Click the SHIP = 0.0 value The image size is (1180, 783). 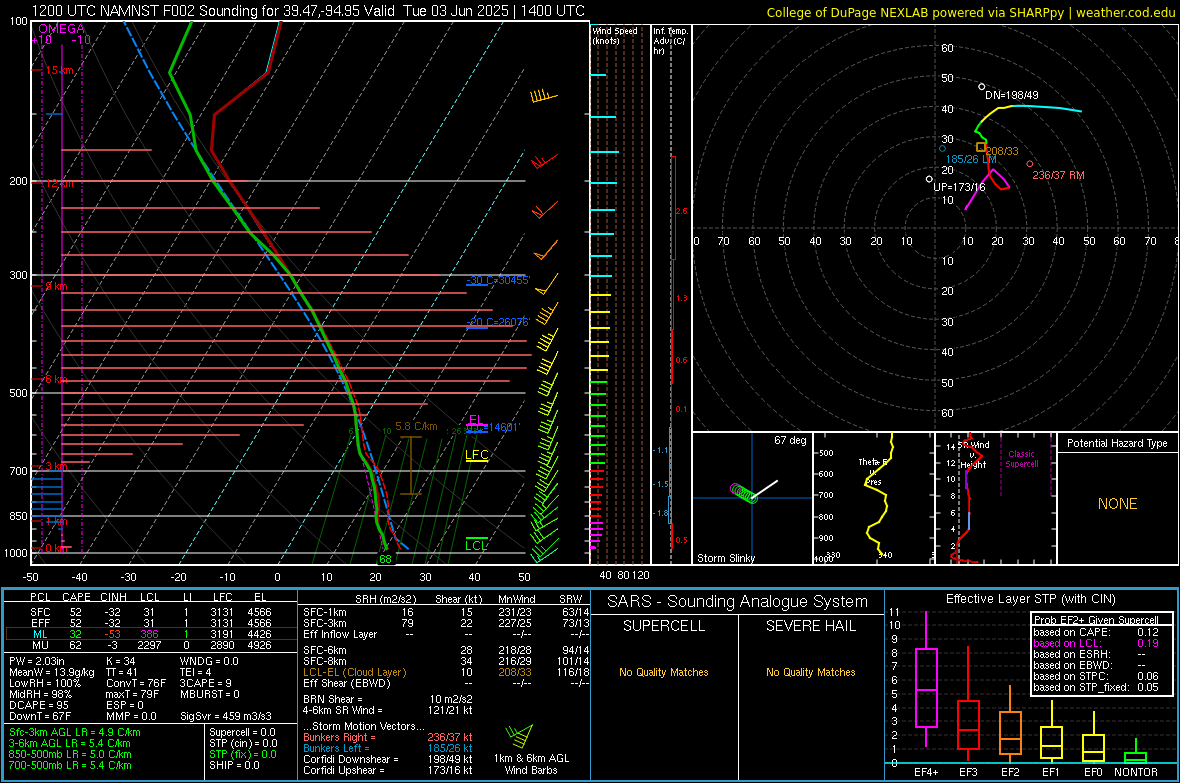pyautogui.click(x=234, y=765)
